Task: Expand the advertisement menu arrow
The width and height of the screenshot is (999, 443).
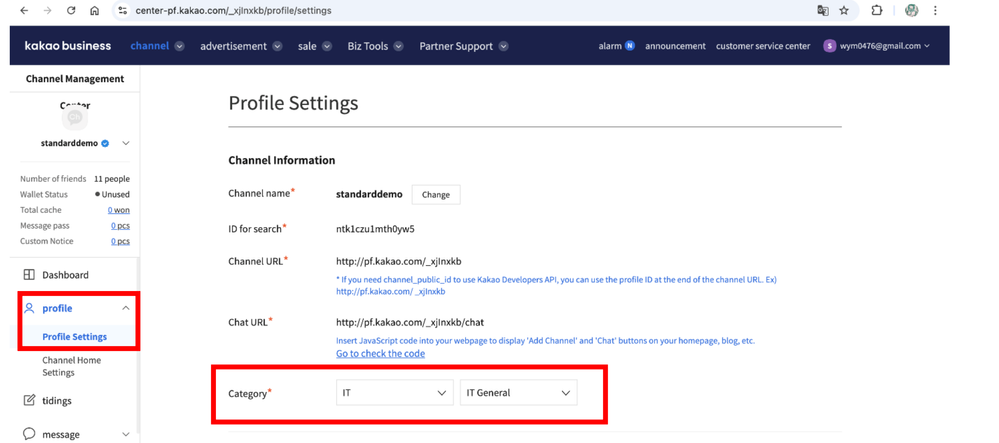Action: click(x=277, y=46)
